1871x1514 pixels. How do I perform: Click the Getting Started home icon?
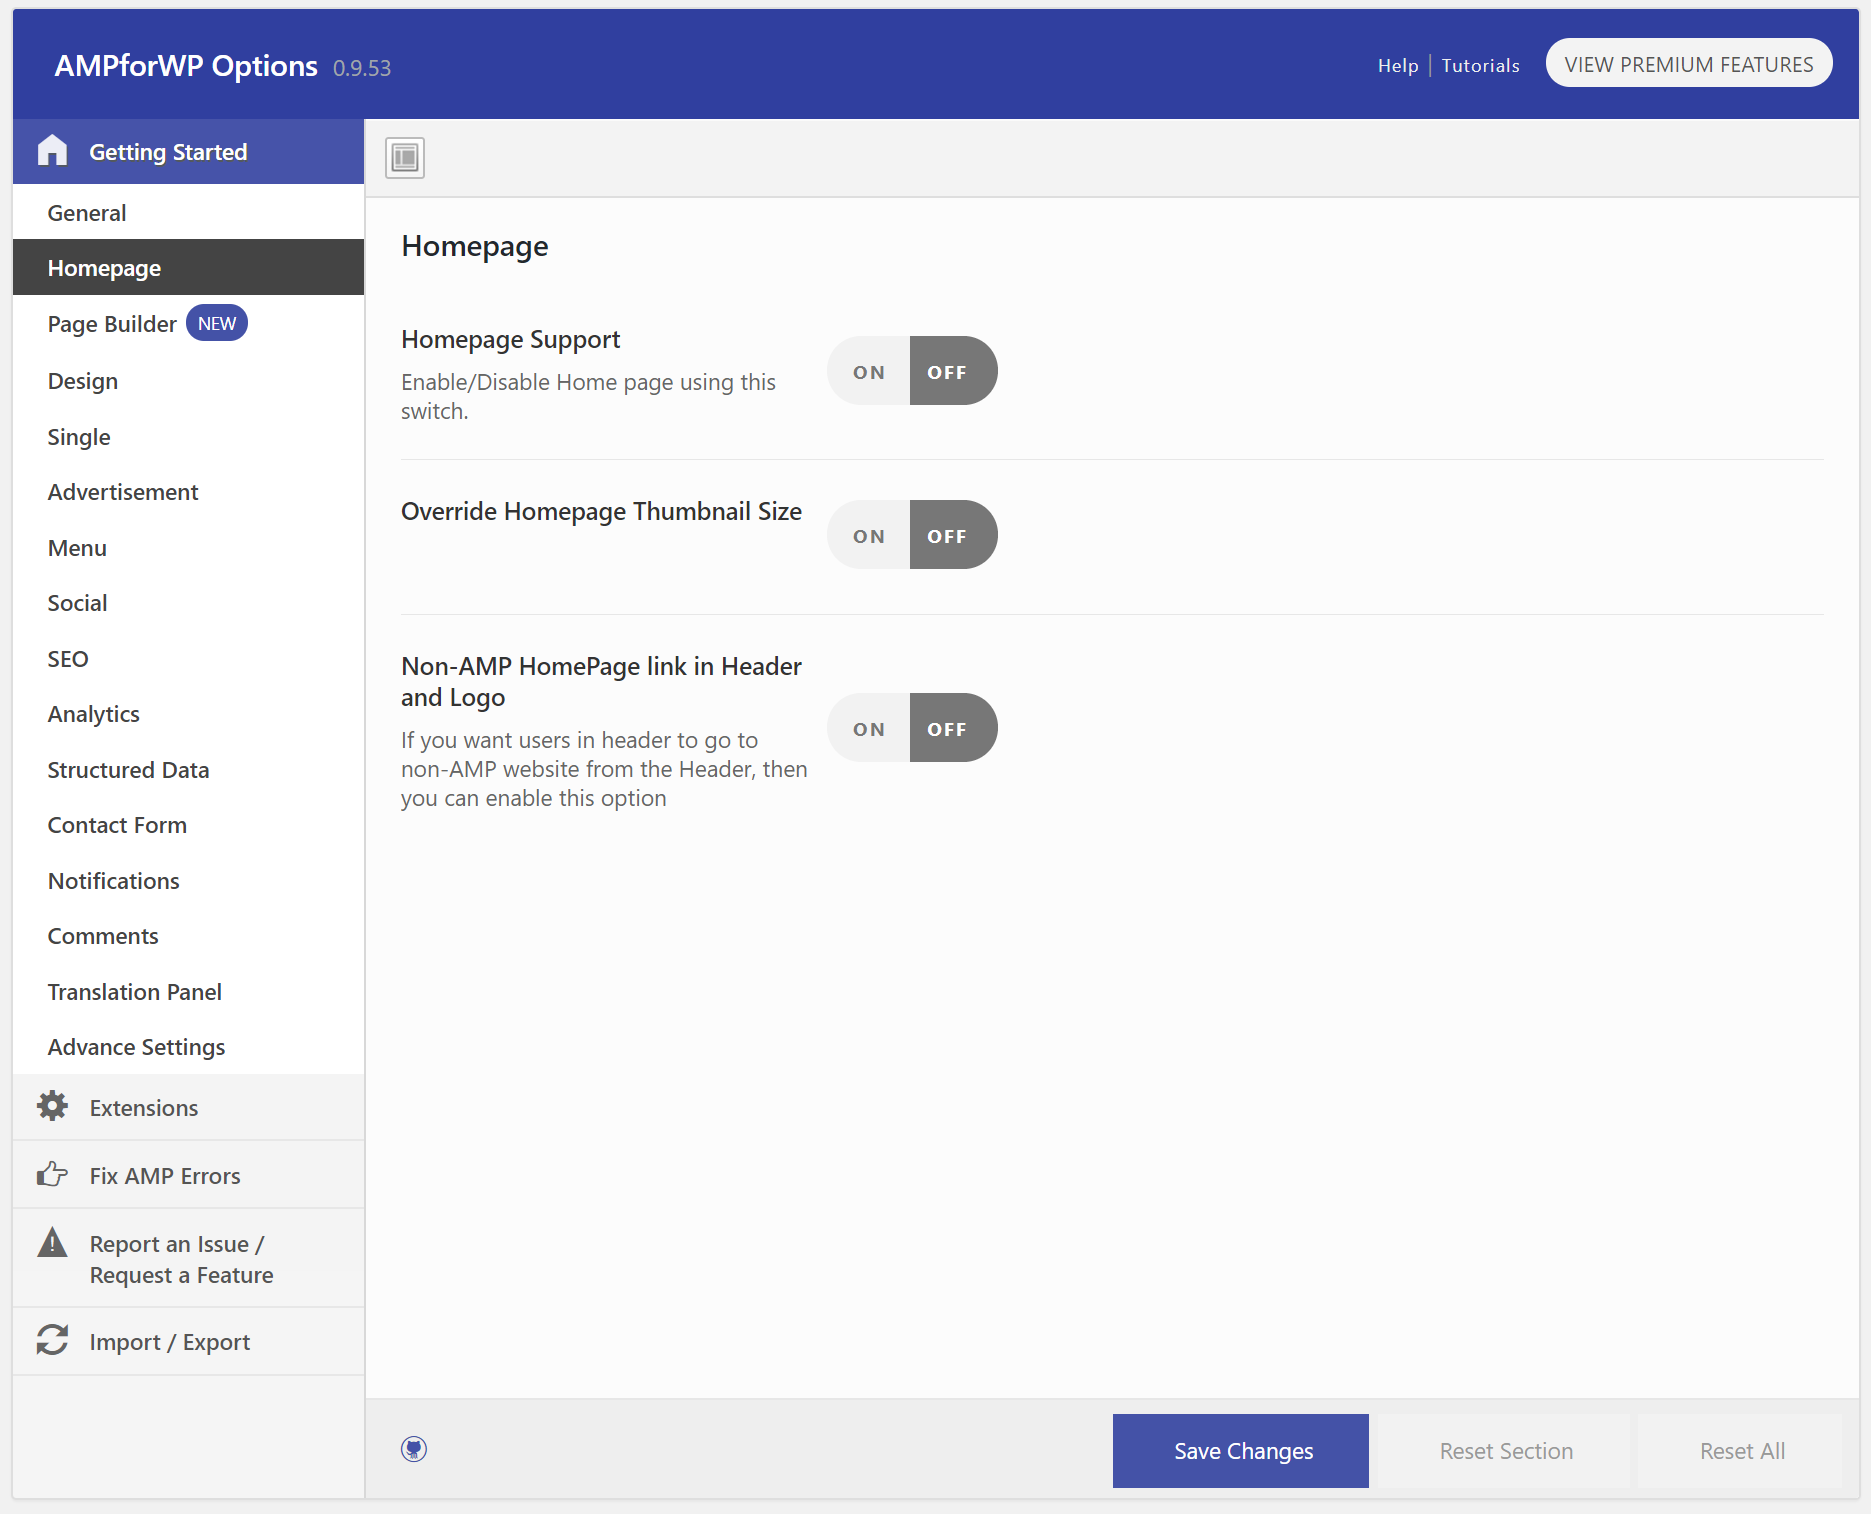(52, 150)
